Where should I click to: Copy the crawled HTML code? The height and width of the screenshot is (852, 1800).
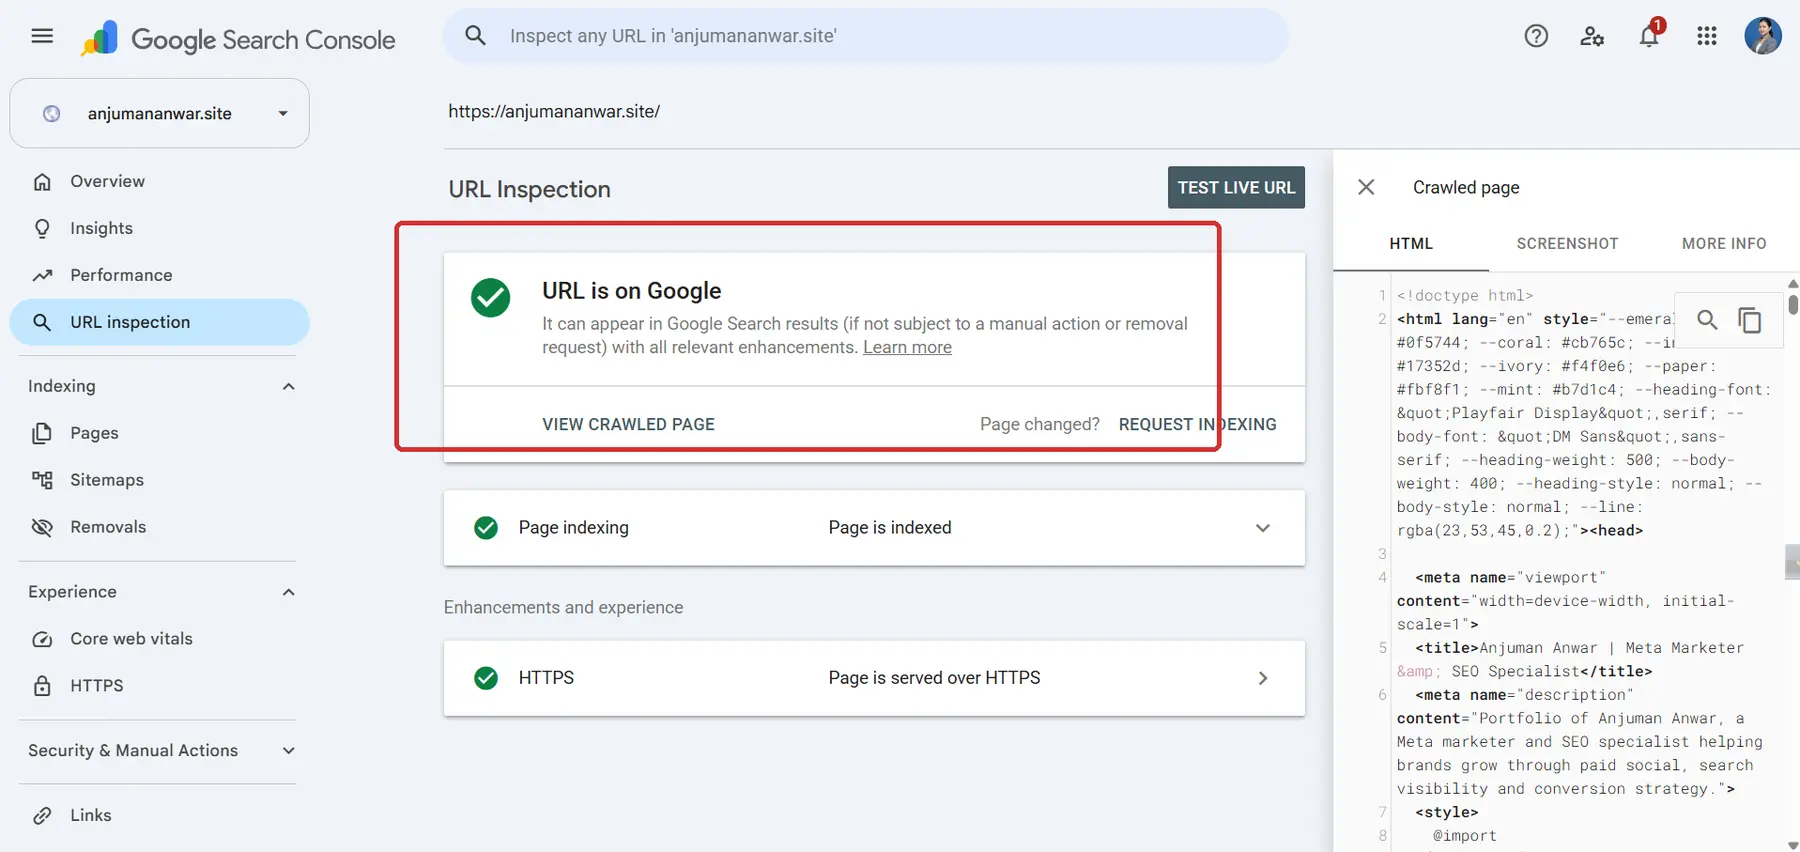point(1750,320)
